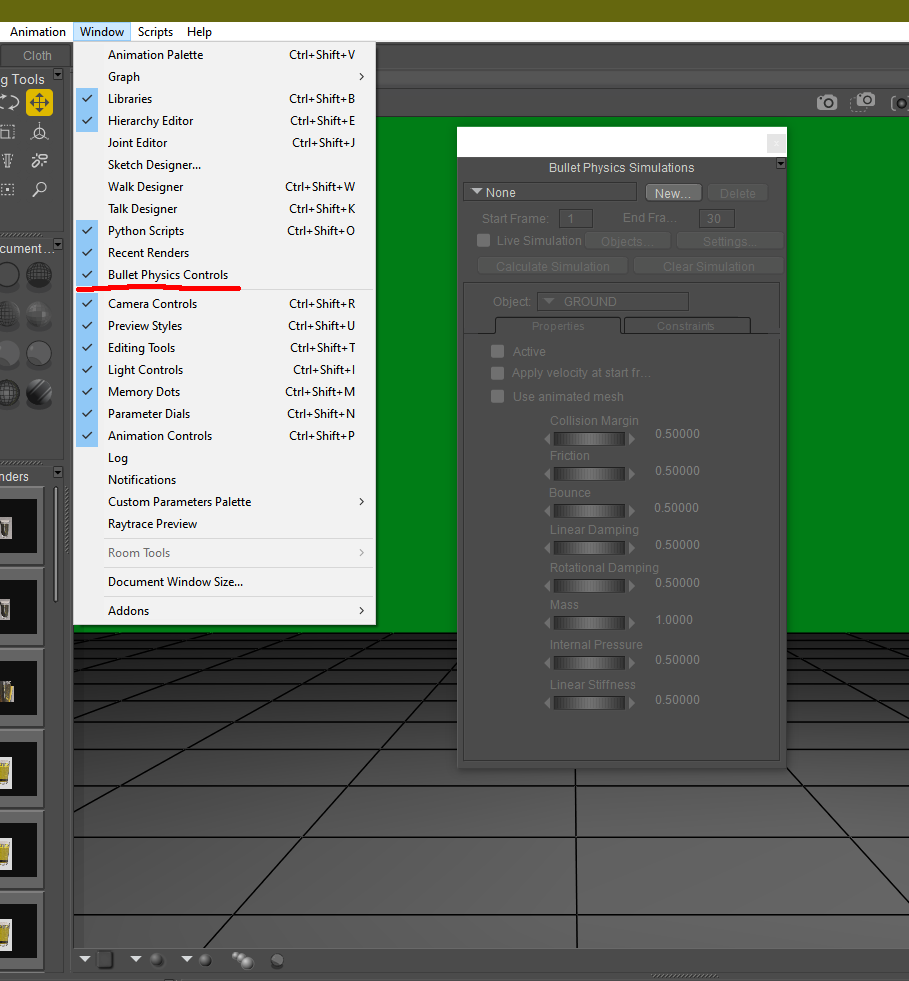The height and width of the screenshot is (981, 909).
Task: Adjust the Mass slider
Action: pos(589,623)
